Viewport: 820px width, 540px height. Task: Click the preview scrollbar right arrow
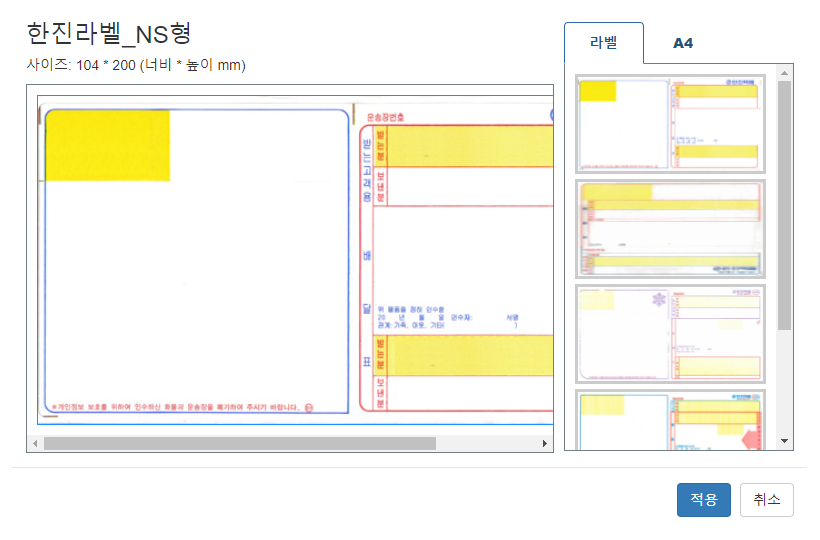tap(544, 443)
